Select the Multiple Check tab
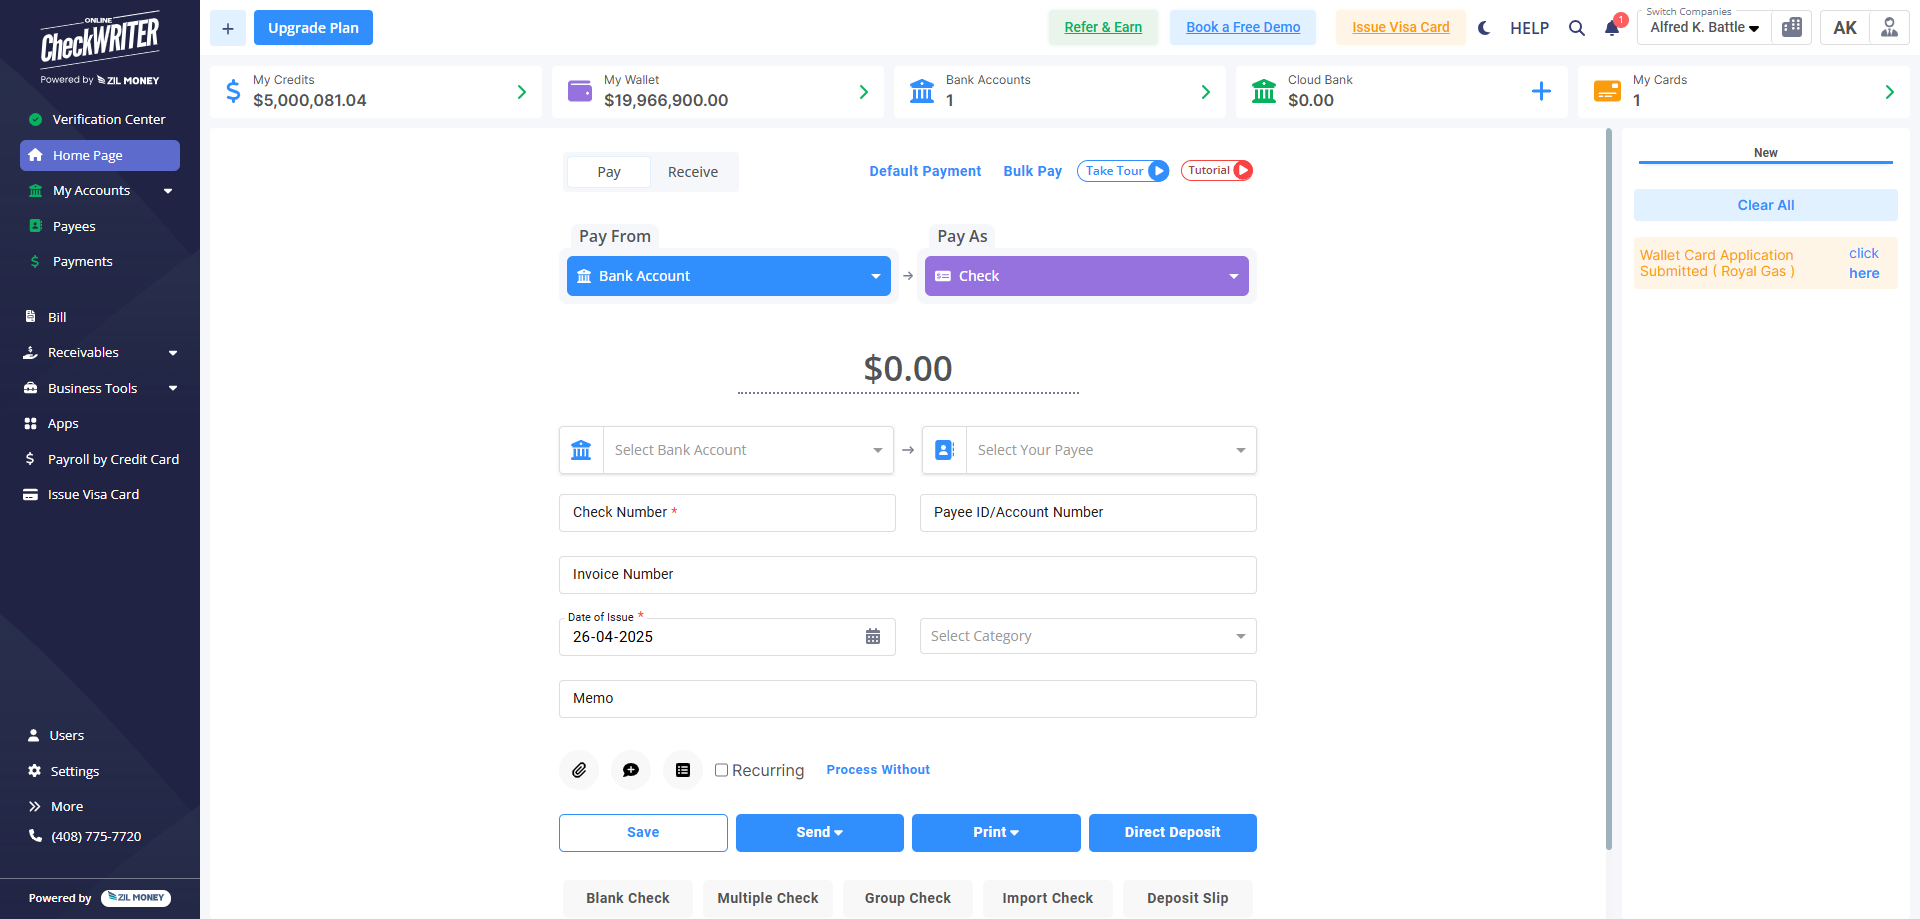 click(768, 898)
